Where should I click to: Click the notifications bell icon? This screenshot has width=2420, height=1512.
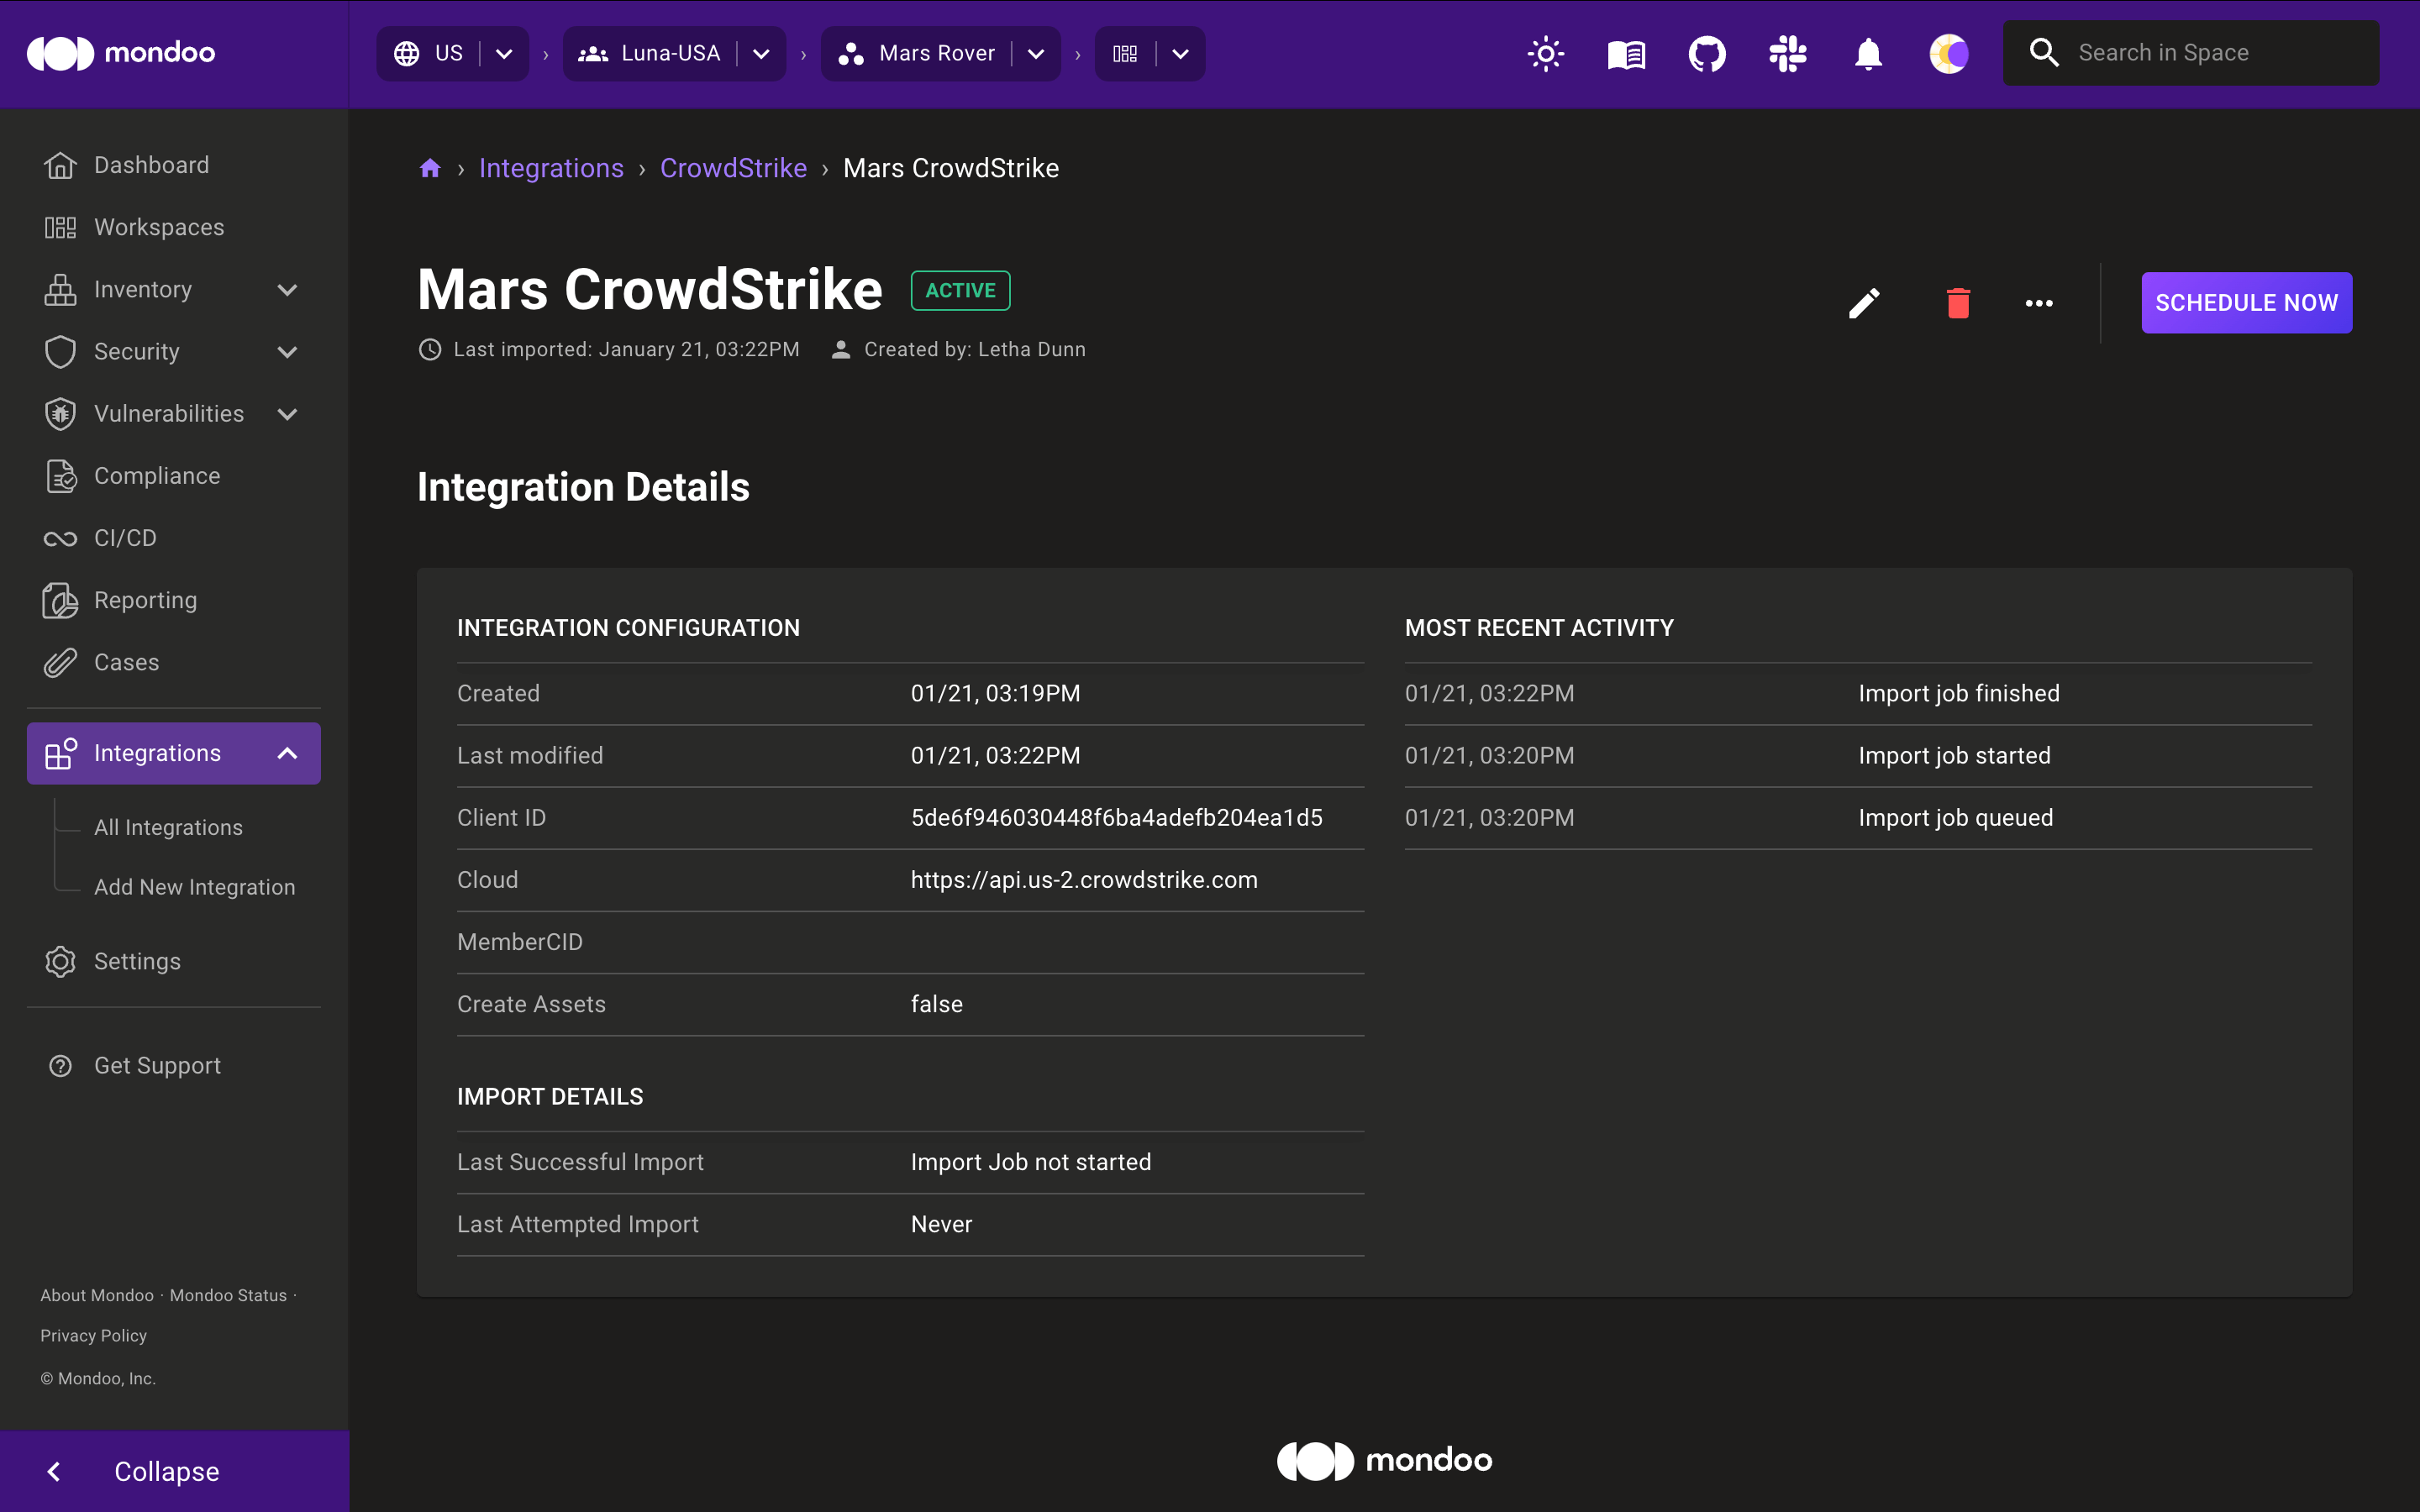[1868, 52]
